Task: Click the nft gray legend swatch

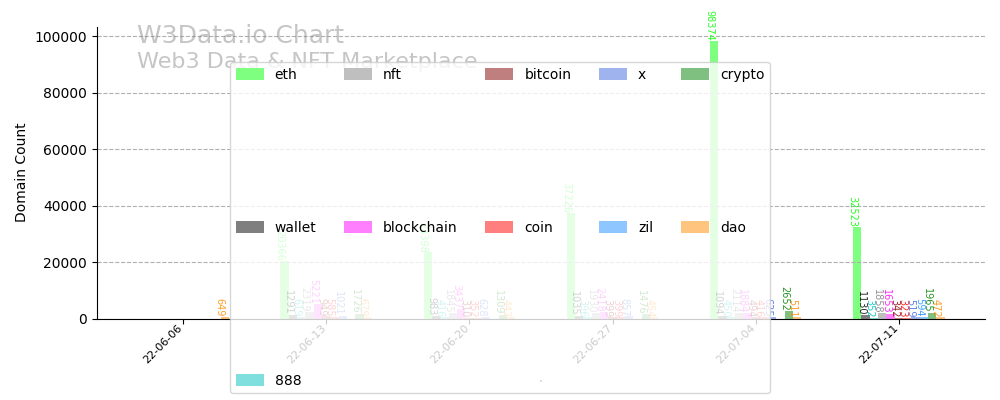Action: tap(357, 74)
